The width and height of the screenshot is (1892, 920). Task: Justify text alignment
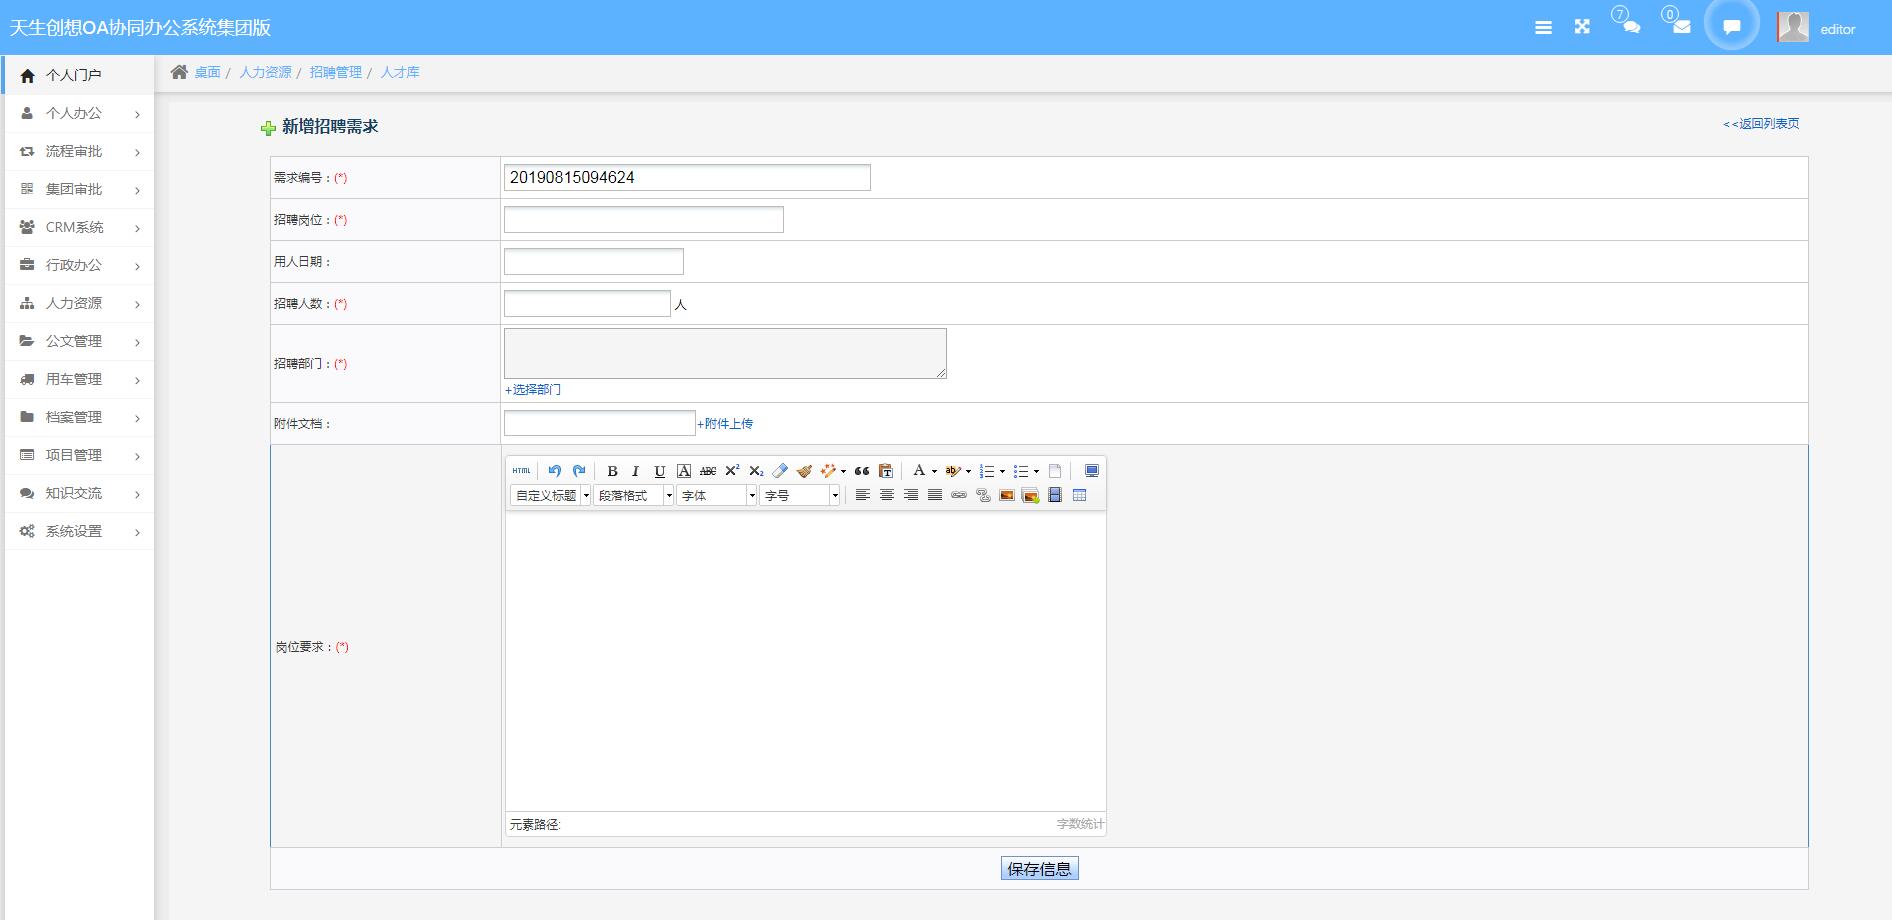934,495
